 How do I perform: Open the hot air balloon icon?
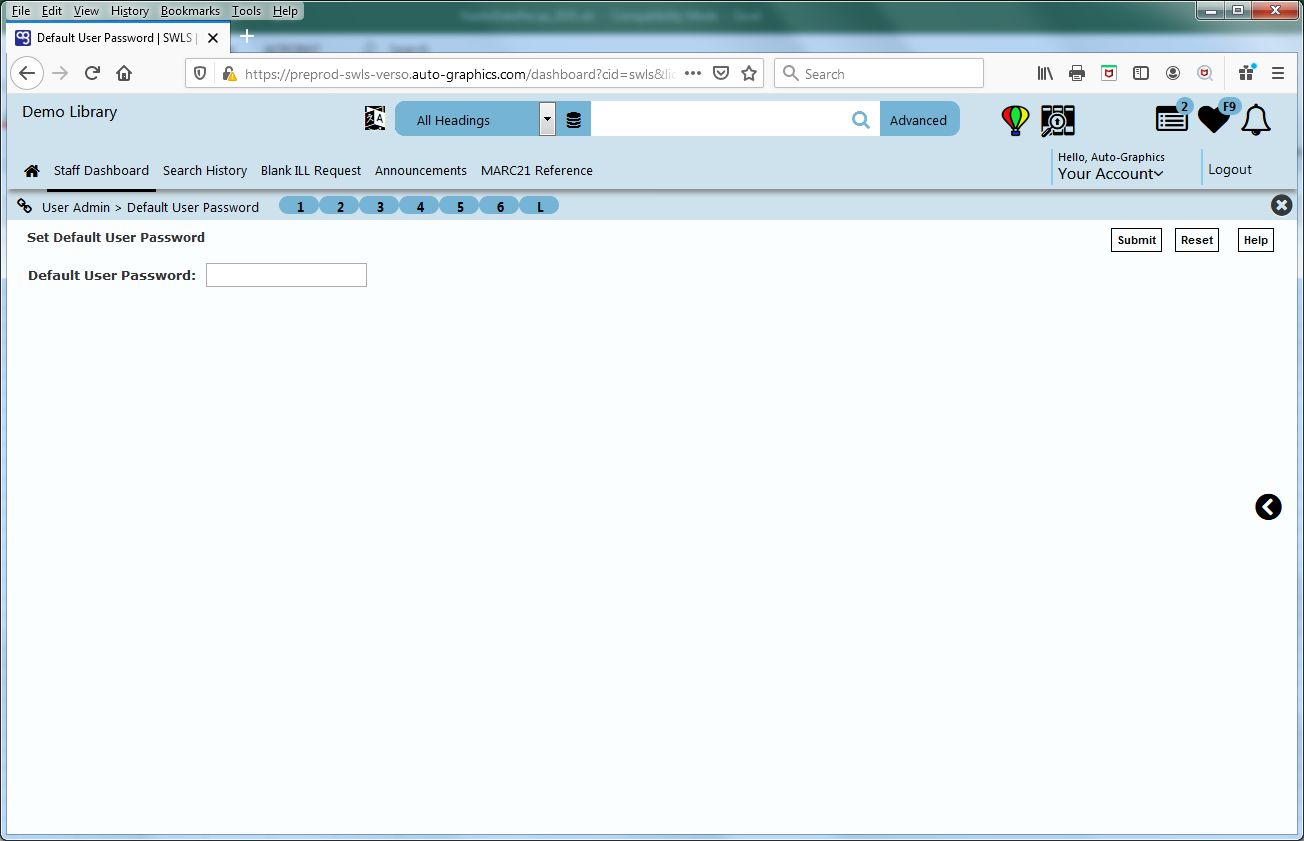[1015, 120]
